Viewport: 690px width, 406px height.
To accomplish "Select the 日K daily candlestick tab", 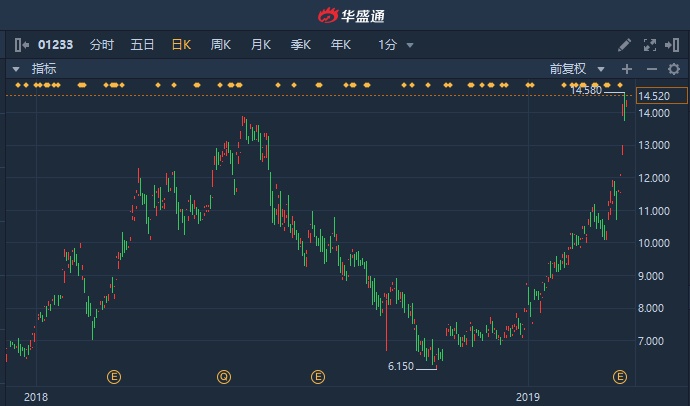I will point(181,45).
